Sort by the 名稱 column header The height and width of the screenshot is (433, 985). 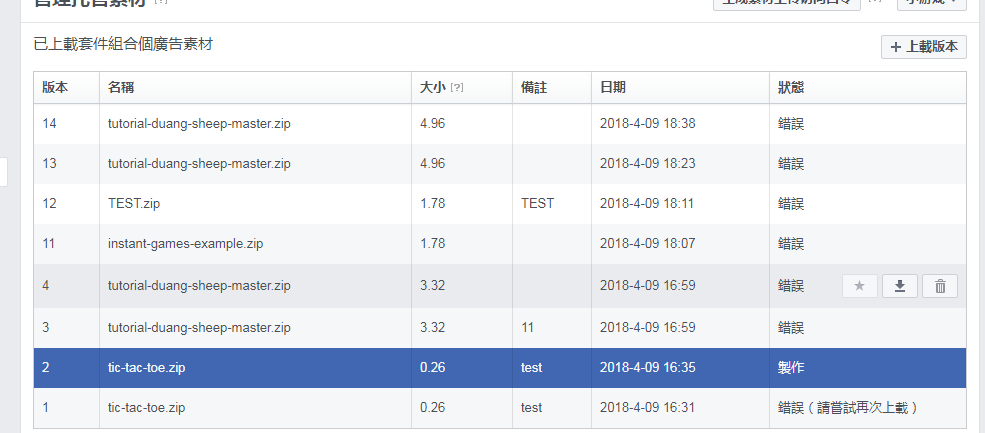121,88
